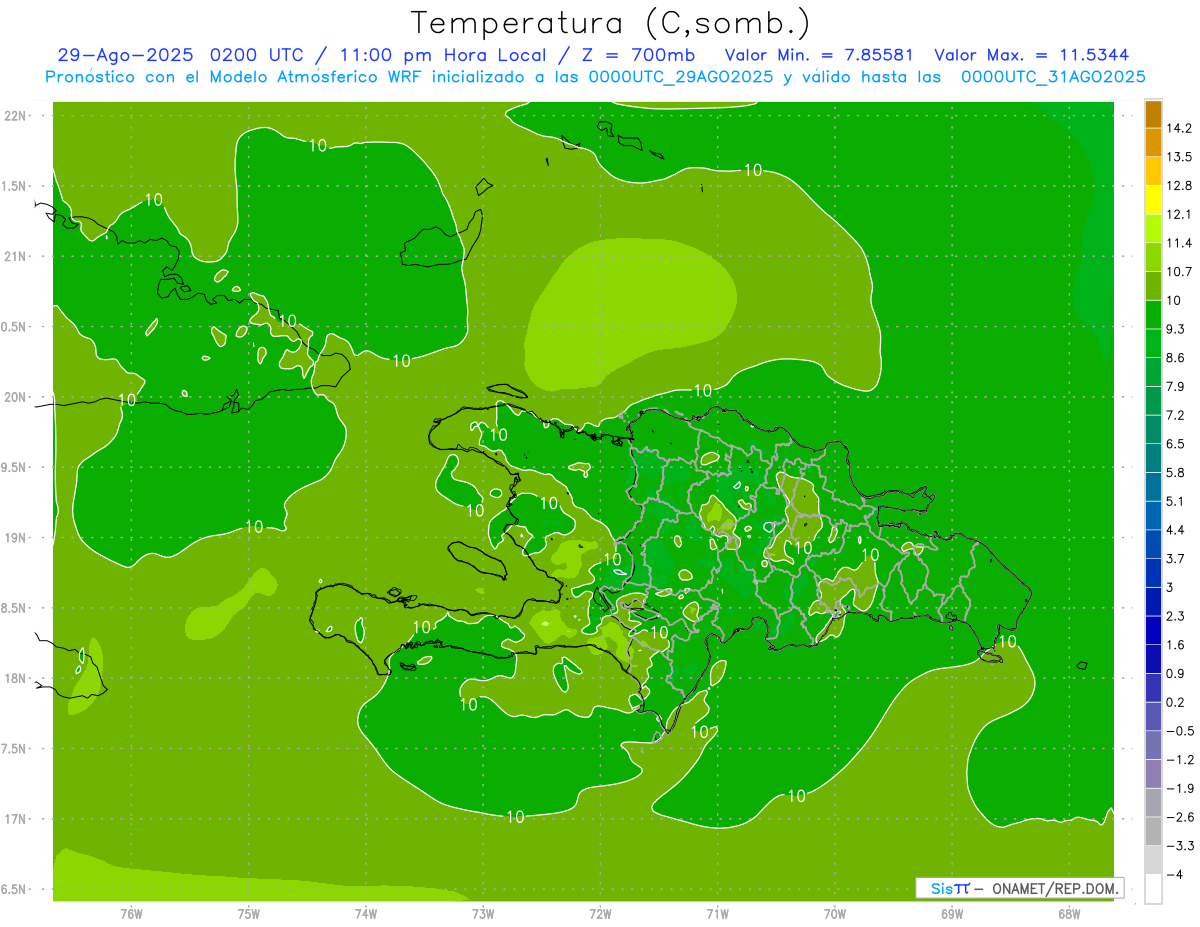Click the "6.5" legend value
Screen dimensions: 1200x927
[1175, 444]
